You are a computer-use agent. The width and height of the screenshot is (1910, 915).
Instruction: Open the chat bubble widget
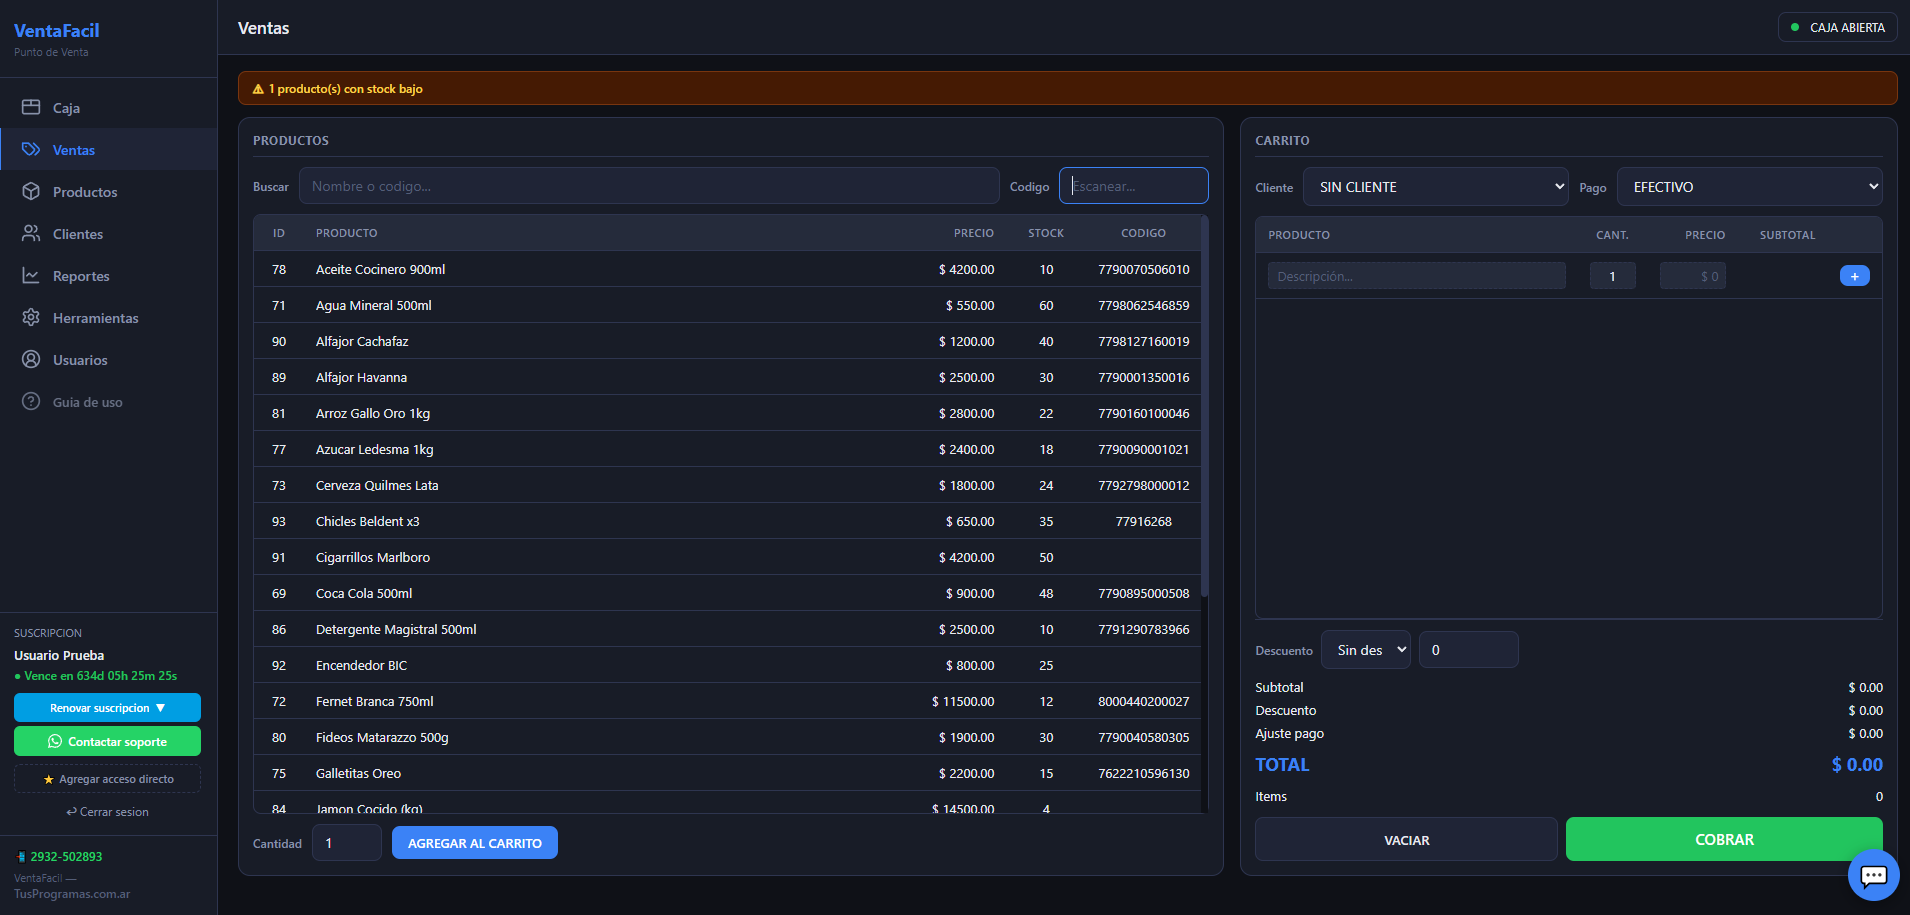pos(1873,876)
